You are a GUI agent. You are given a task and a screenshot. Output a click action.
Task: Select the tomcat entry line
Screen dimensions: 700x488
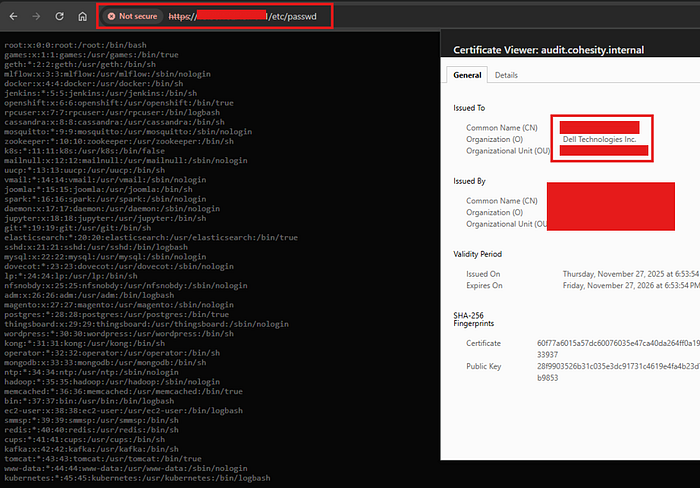point(103,459)
